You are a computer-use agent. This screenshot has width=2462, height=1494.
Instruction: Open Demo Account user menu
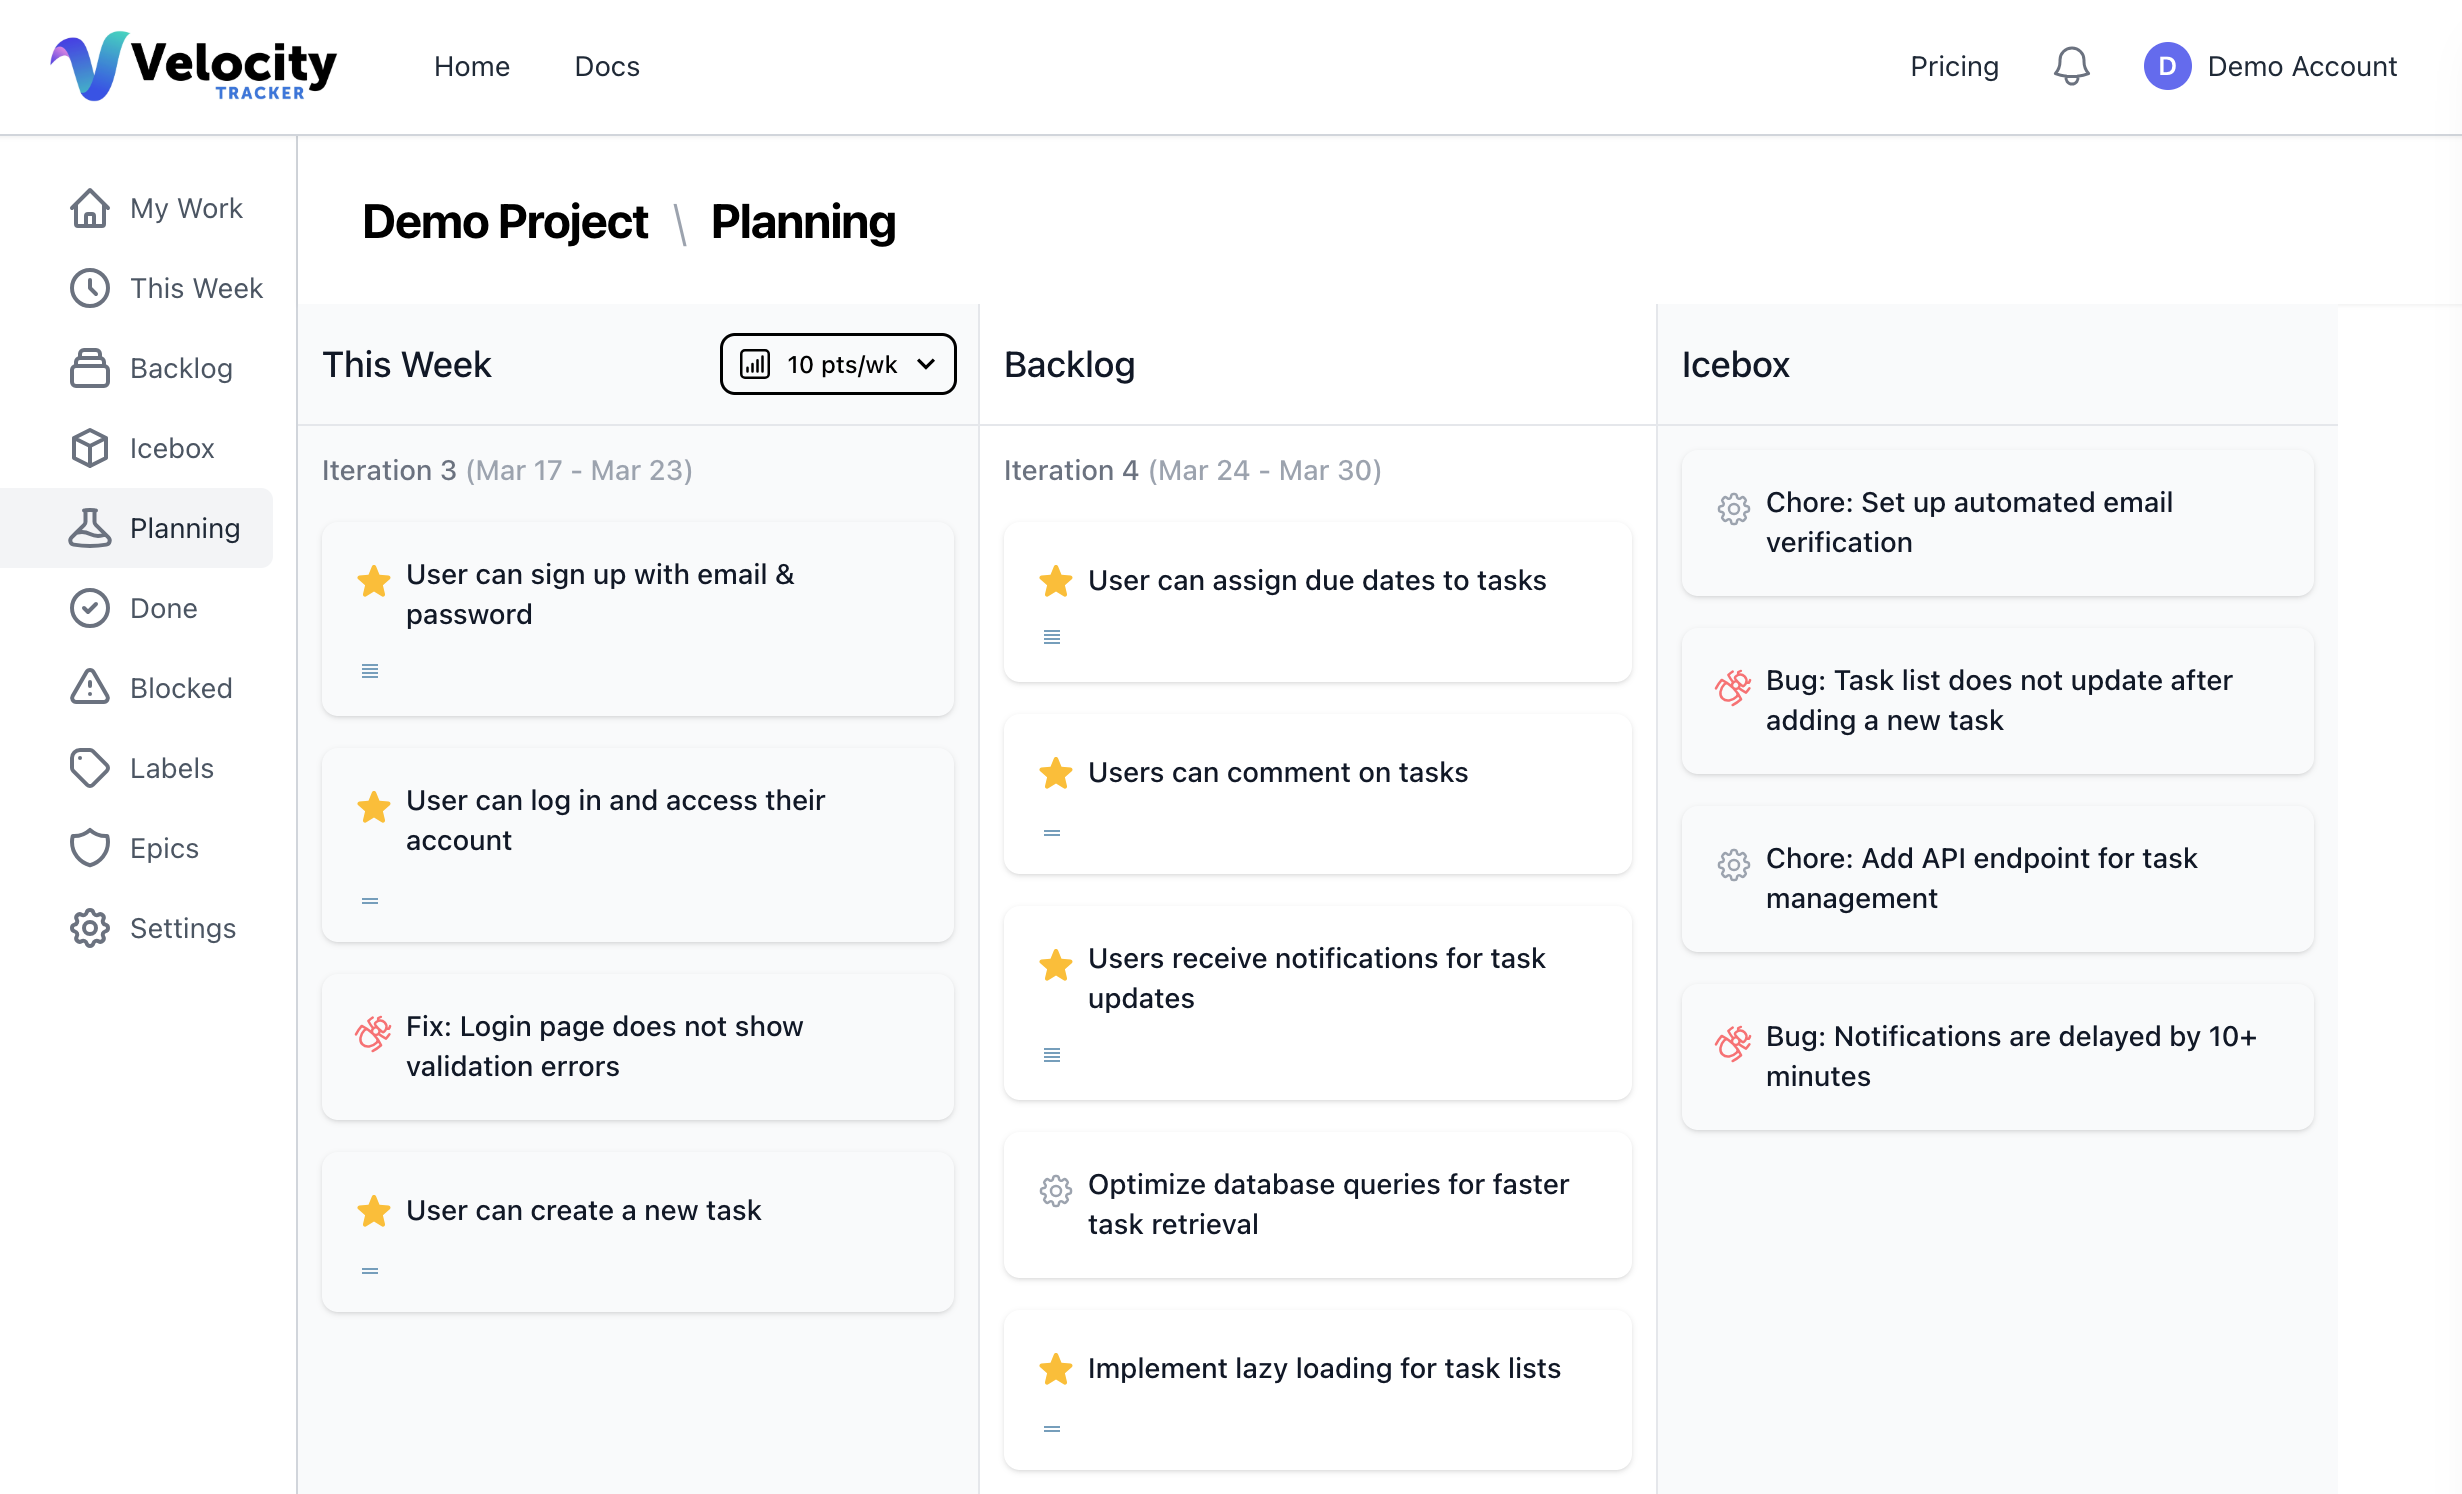2270,66
